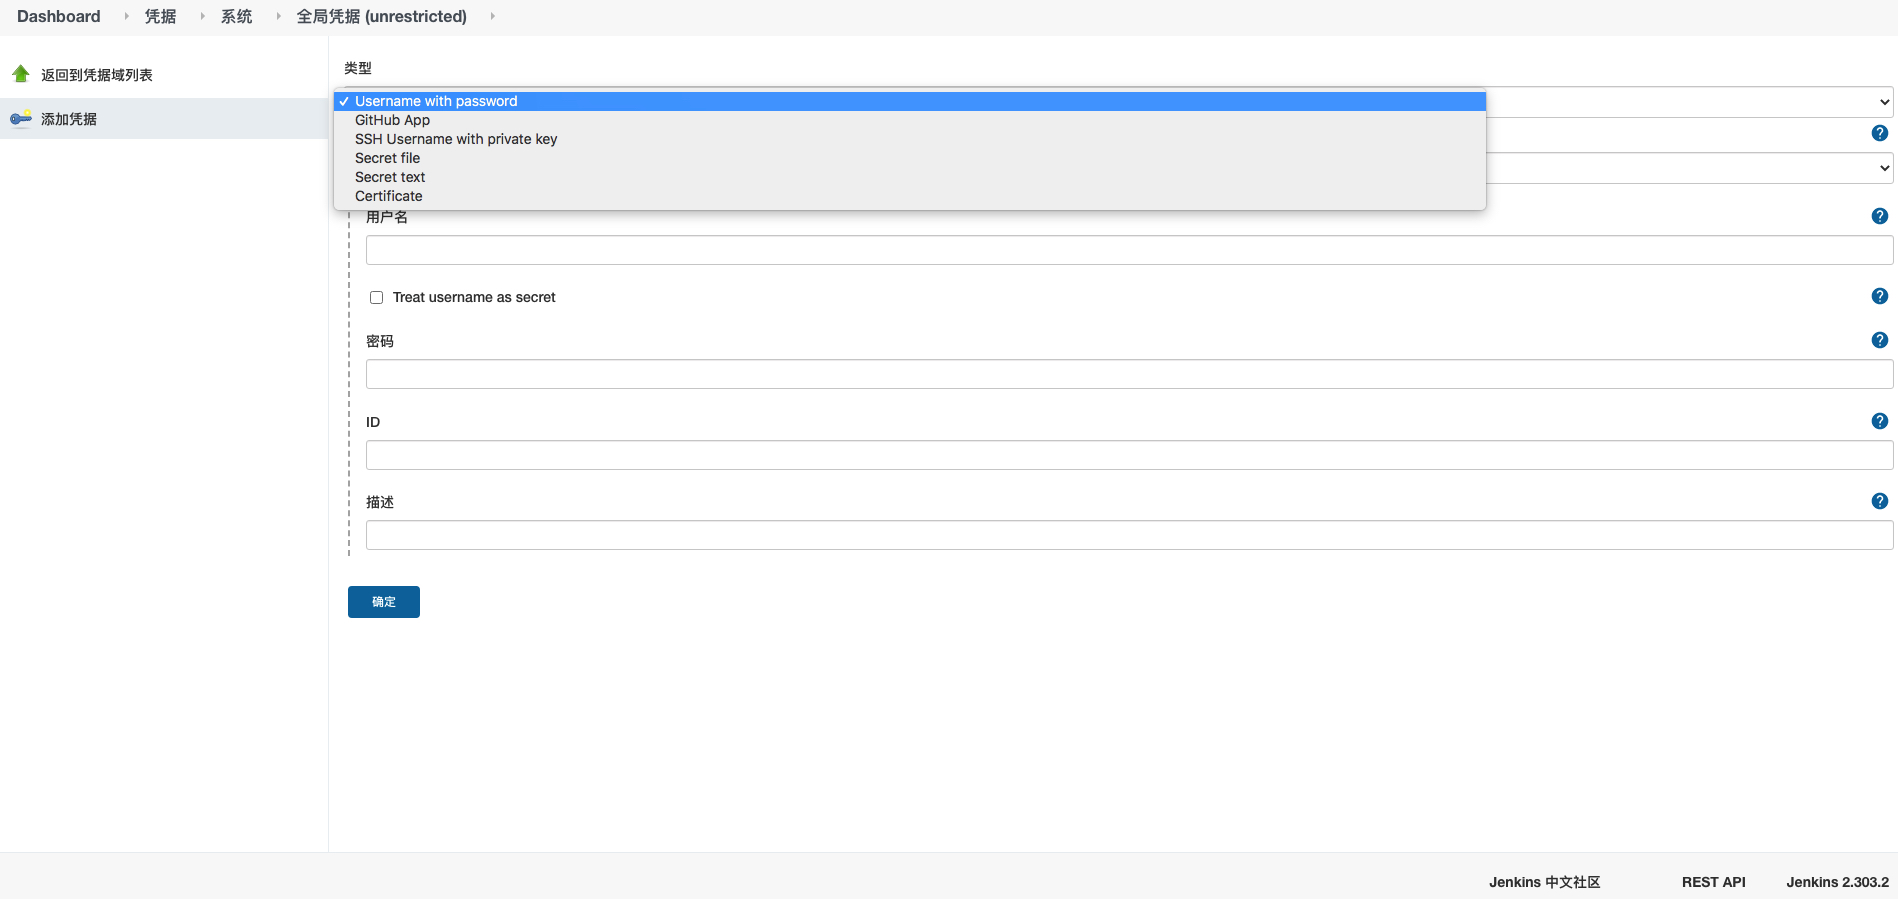
Task: Click 添加凭据 sidebar link
Action: (69, 119)
